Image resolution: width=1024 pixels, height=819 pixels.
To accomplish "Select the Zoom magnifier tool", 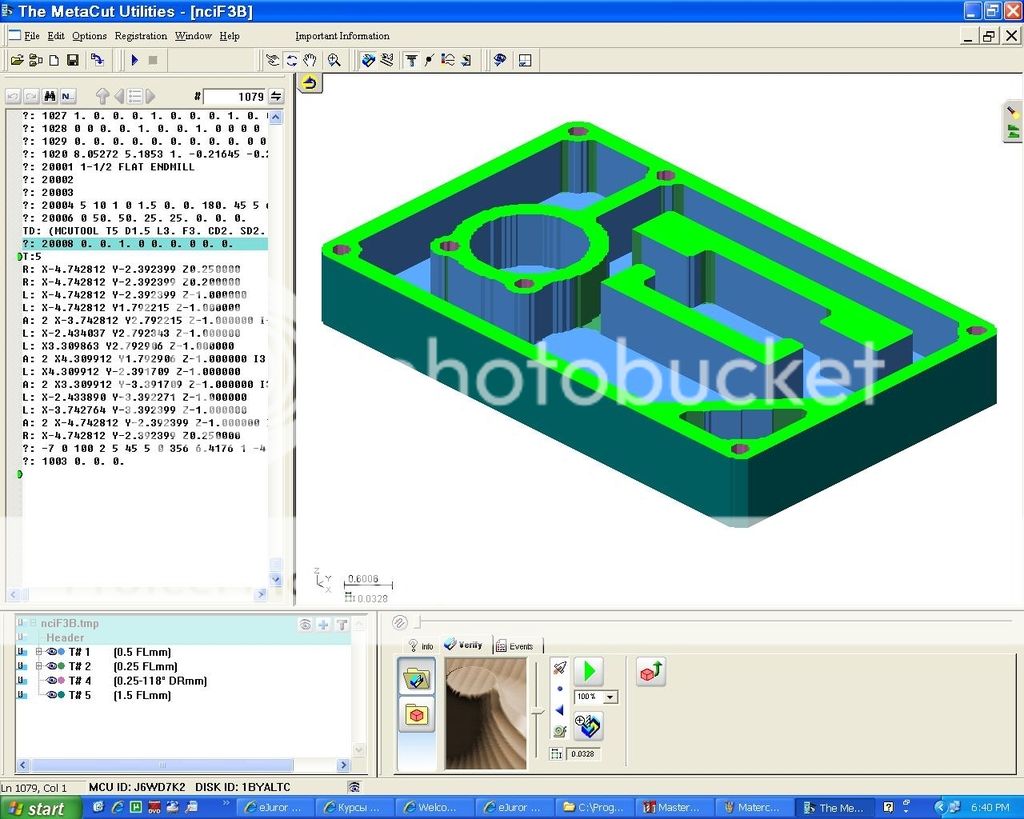I will click(x=334, y=60).
